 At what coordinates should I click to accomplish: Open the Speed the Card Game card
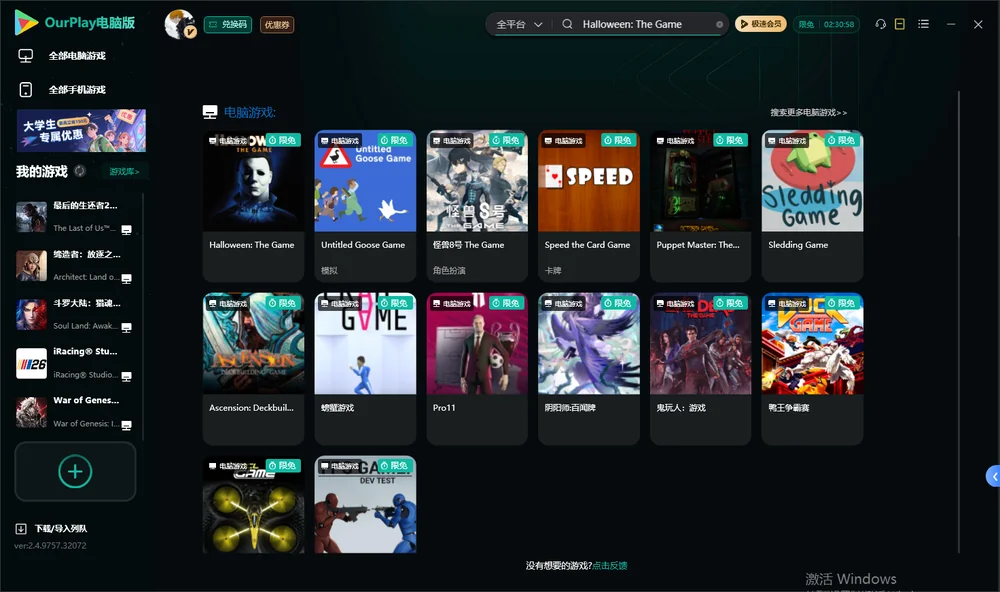[589, 205]
